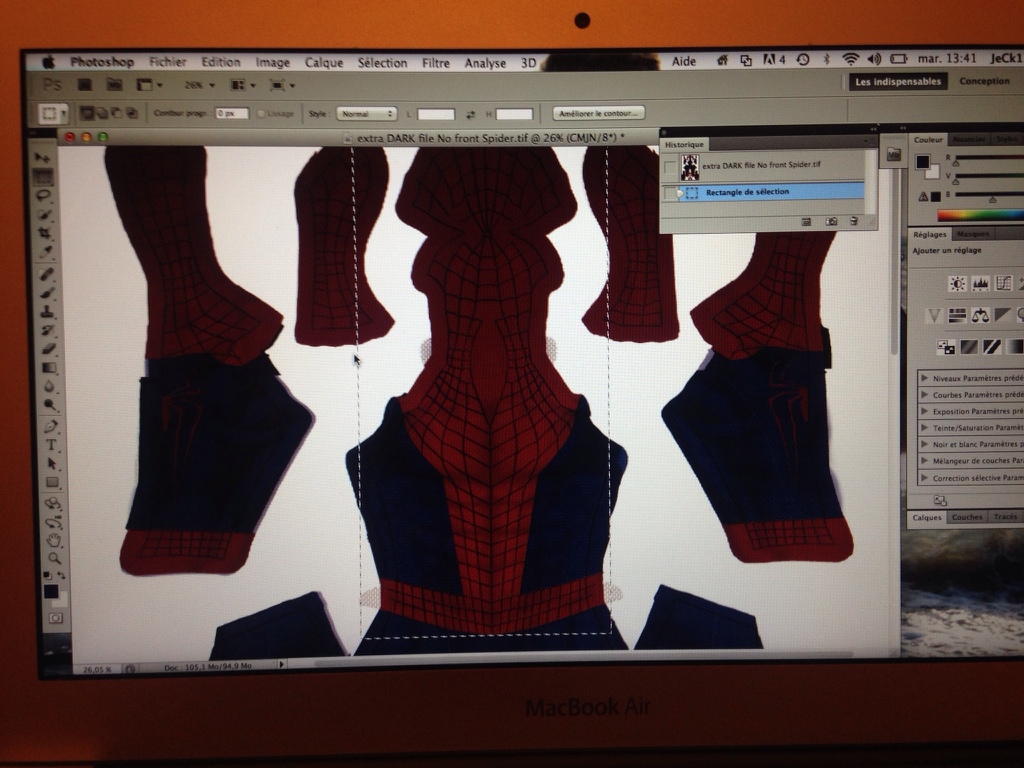Delete current state in Historique panel
This screenshot has width=1024, height=768.
point(854,222)
